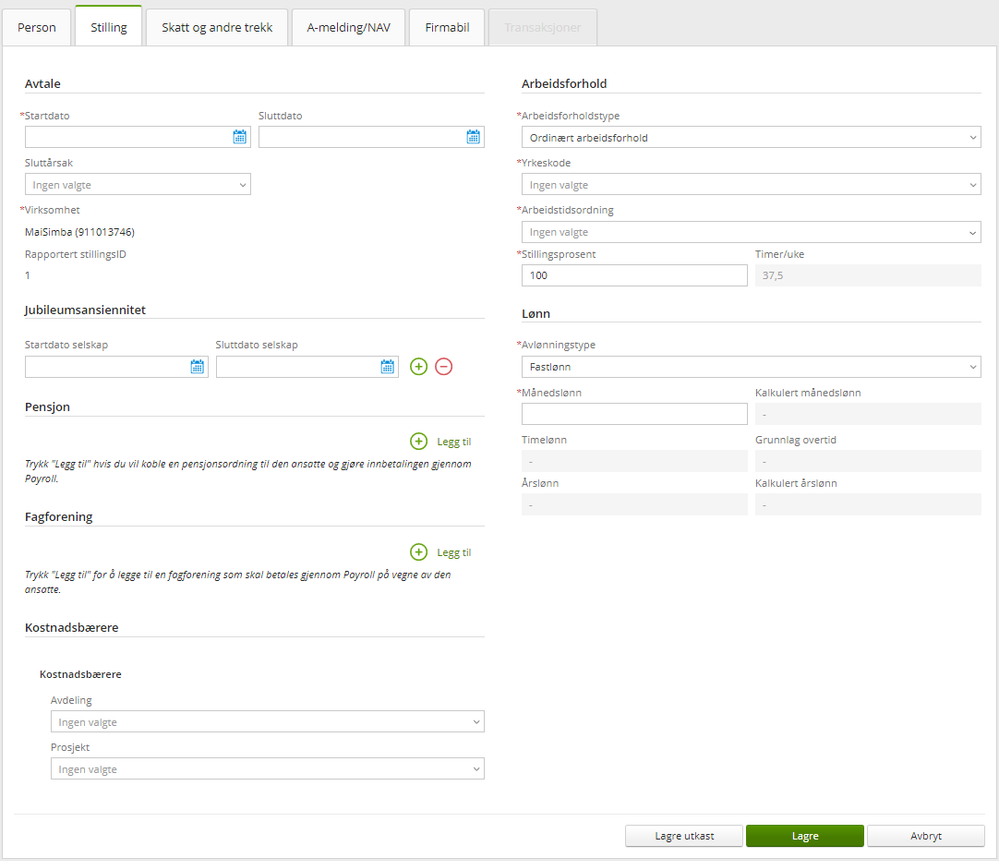This screenshot has height=861, width=999.
Task: Click into the Månedslønn input field
Action: [x=634, y=414]
